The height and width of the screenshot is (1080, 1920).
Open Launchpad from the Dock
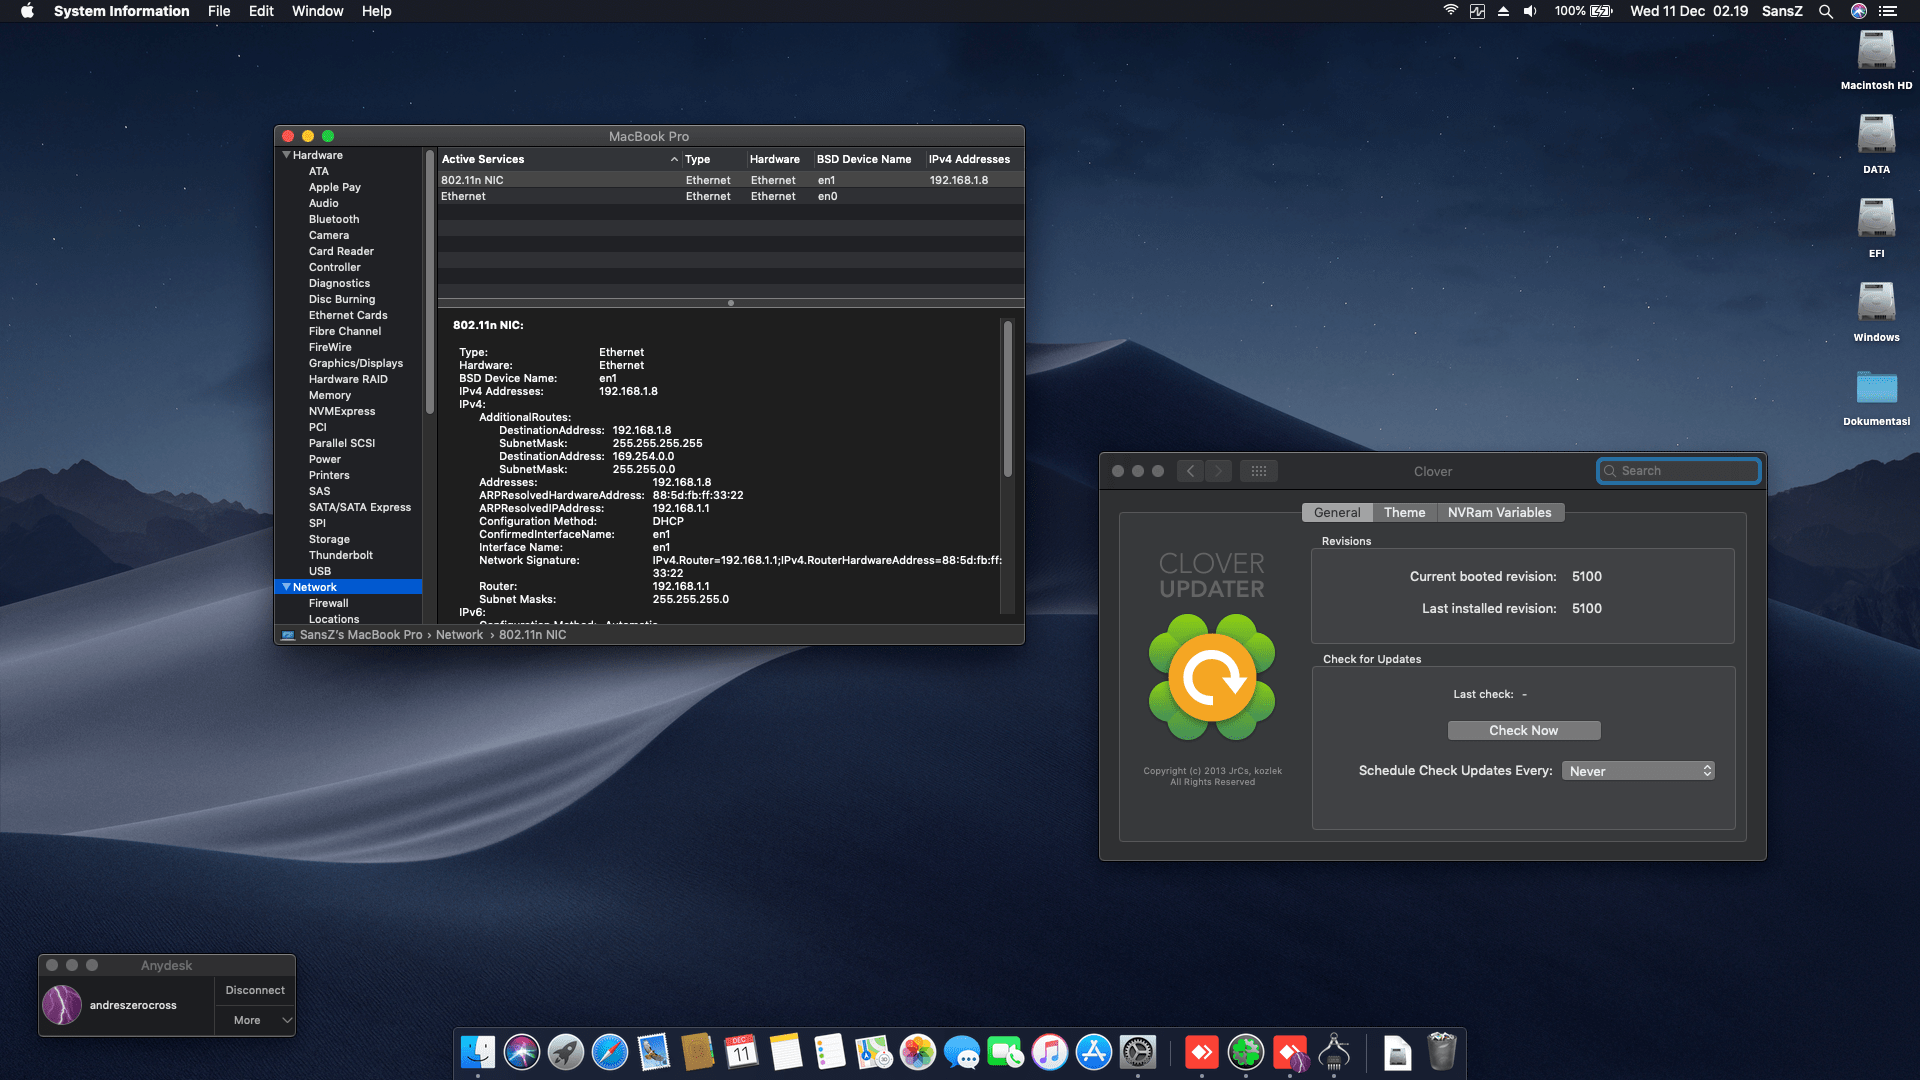tap(565, 1052)
